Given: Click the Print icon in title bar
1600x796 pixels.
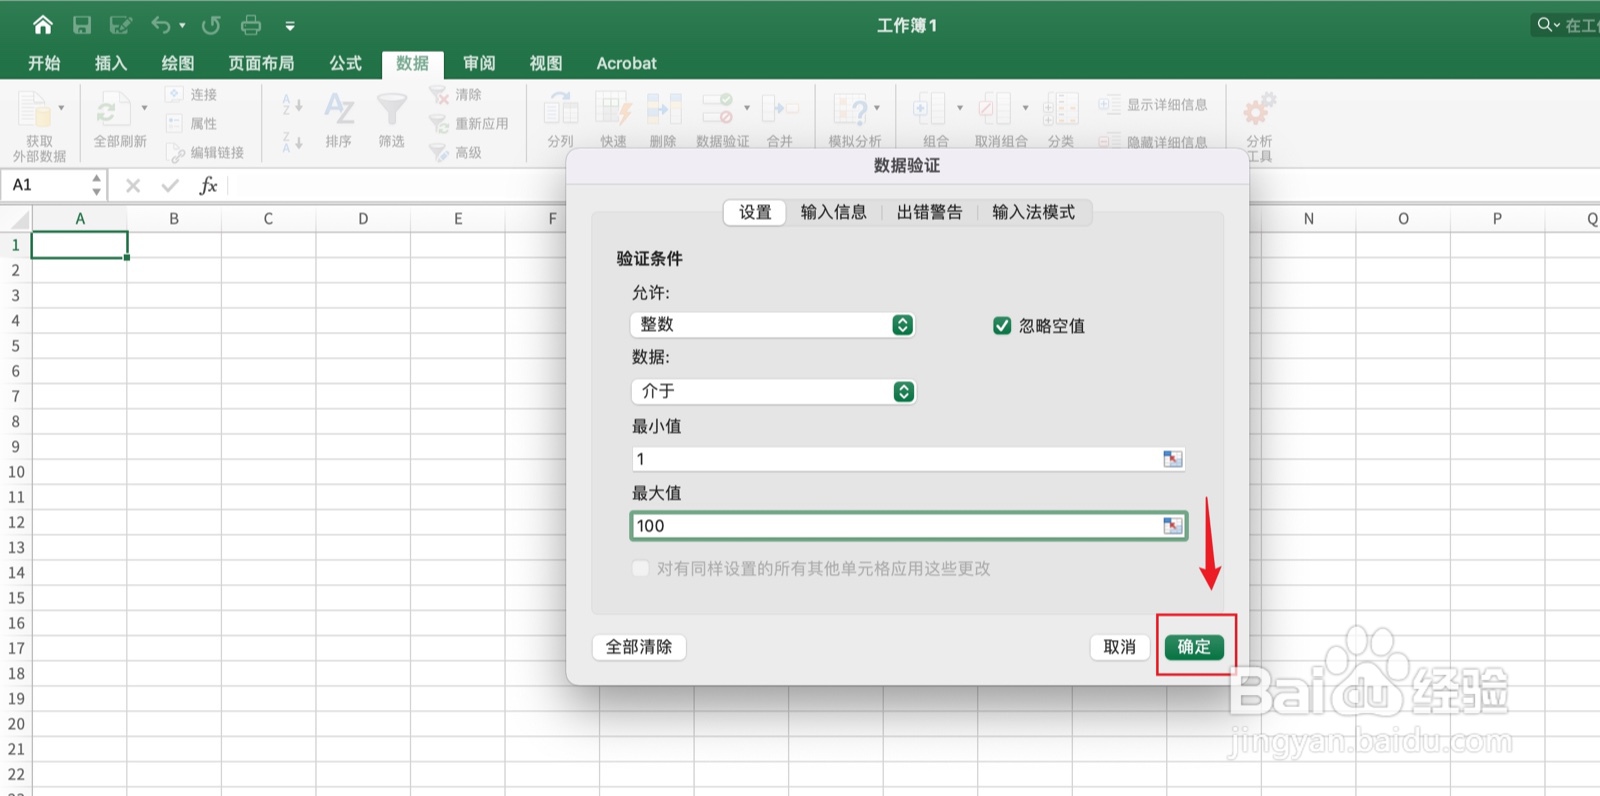Looking at the screenshot, I should [251, 25].
